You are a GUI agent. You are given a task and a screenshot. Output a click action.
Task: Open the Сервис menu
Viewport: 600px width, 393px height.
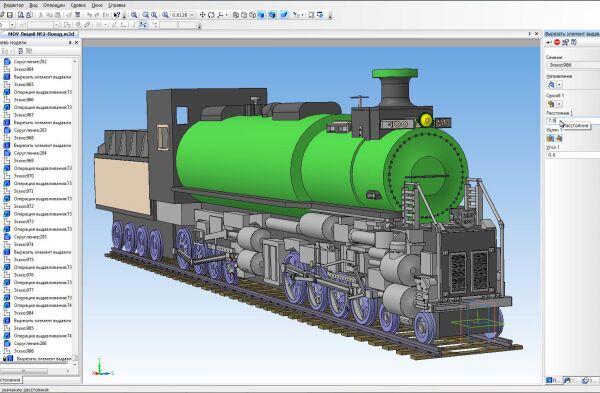coord(78,5)
